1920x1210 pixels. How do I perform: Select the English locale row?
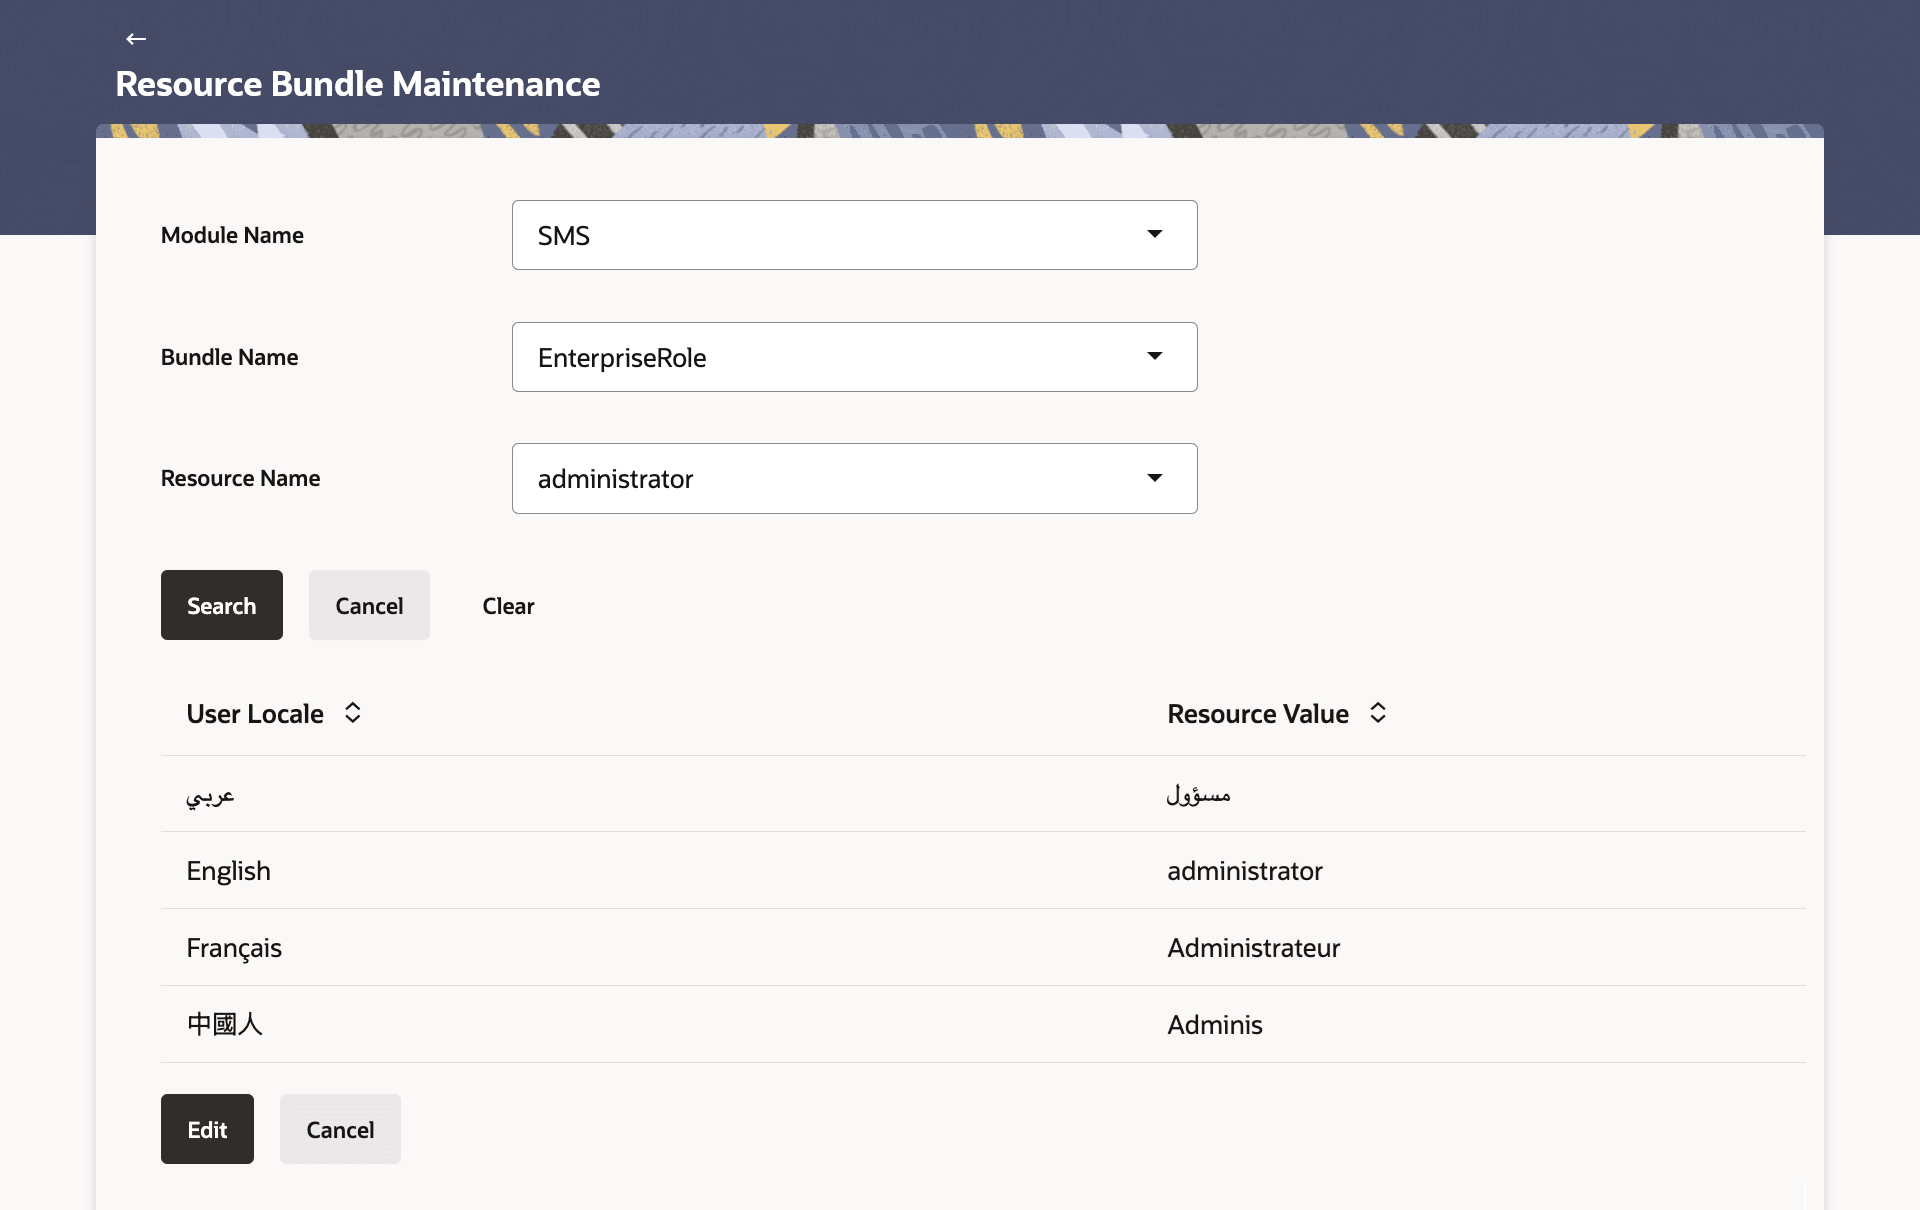coord(228,871)
